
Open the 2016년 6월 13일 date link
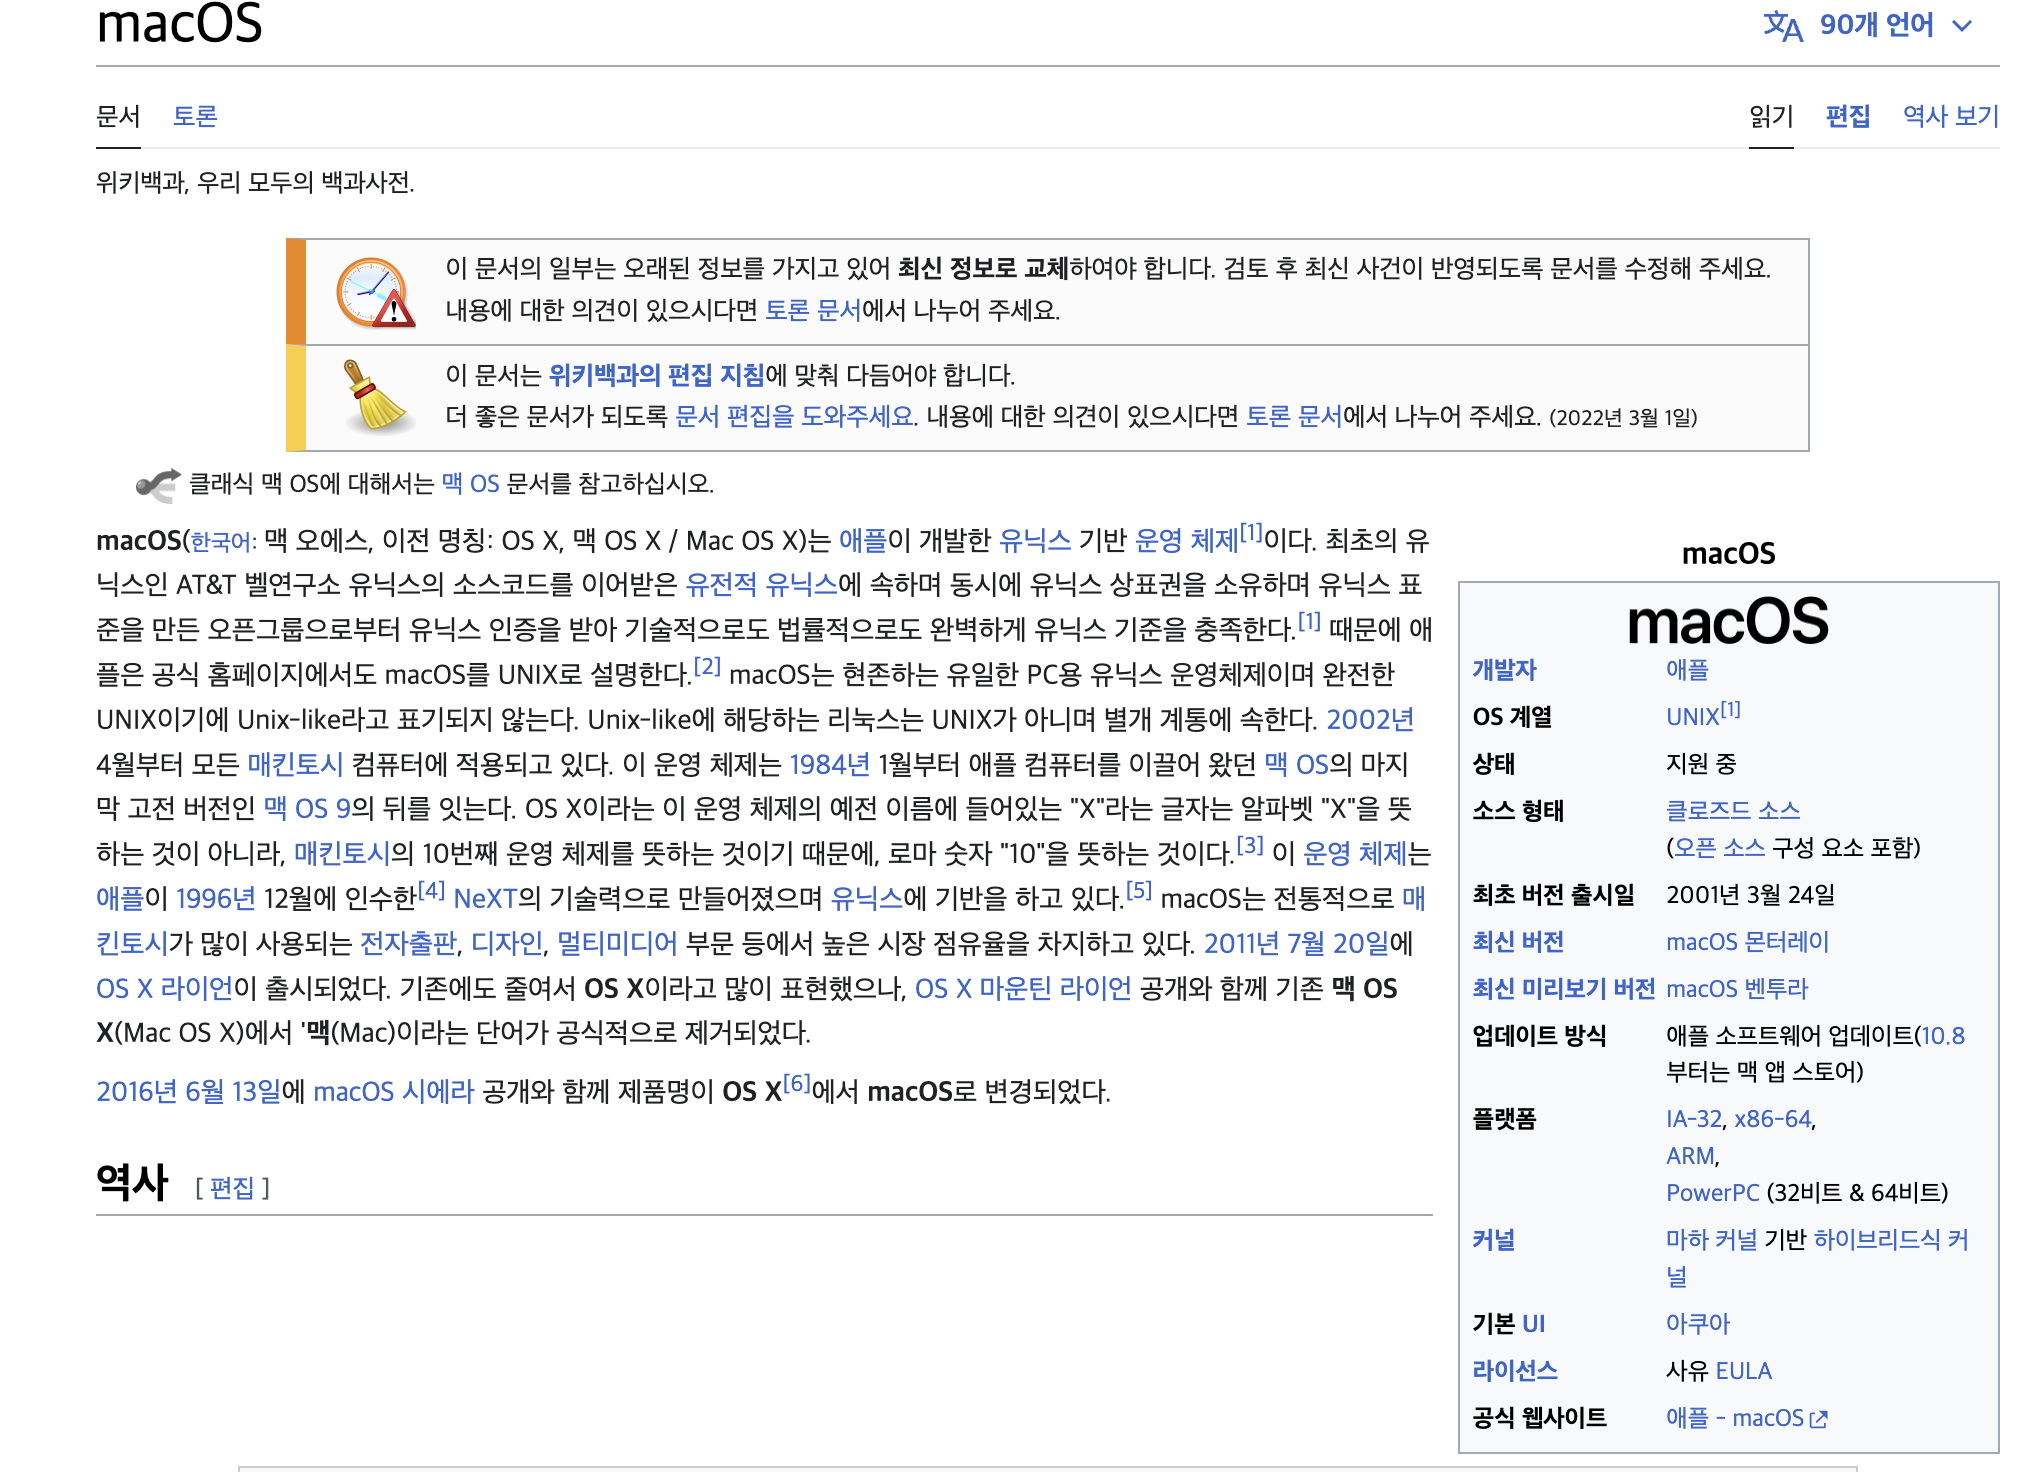(x=188, y=1091)
